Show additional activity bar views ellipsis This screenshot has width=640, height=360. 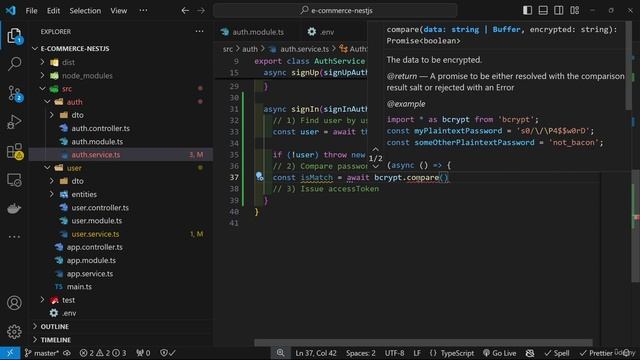(14, 236)
